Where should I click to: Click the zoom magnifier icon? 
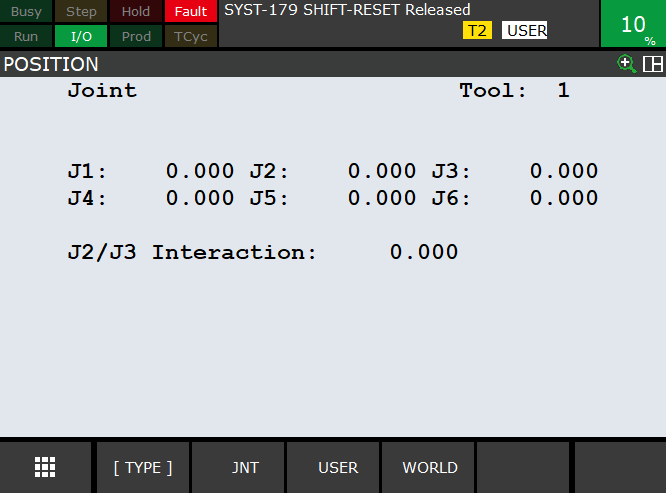627,64
